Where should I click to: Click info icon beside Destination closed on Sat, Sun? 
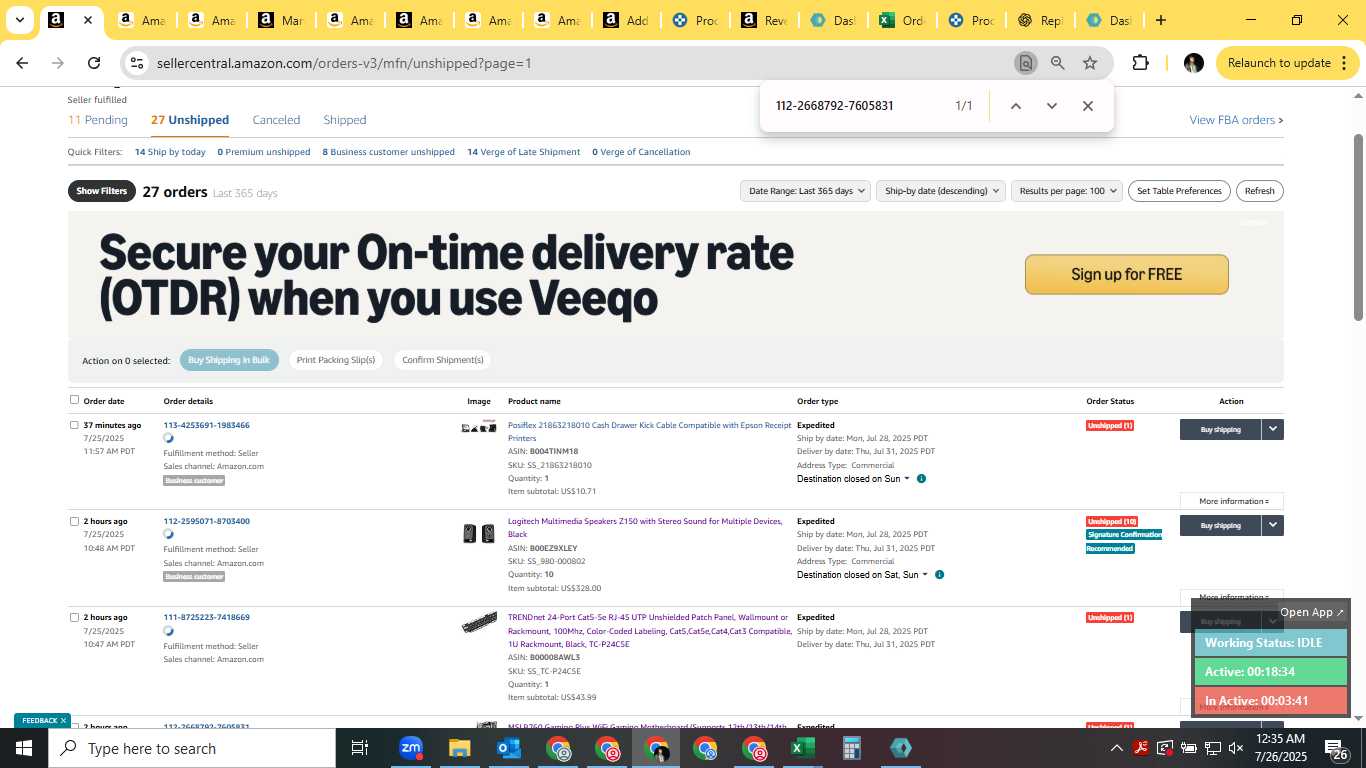[939, 575]
